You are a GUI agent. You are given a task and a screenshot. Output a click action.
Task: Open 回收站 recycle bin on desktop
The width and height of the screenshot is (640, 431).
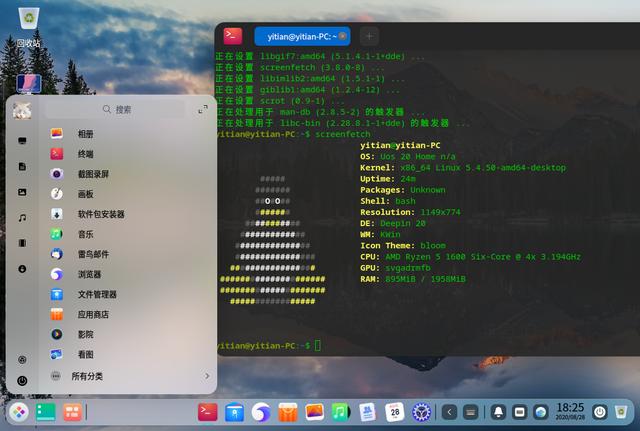29,25
